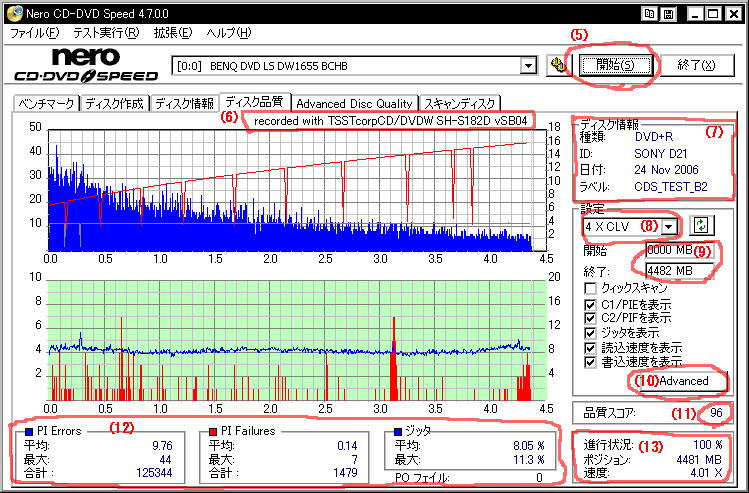Open the drive options icon beside 開始
The image size is (749, 493).
tap(558, 65)
